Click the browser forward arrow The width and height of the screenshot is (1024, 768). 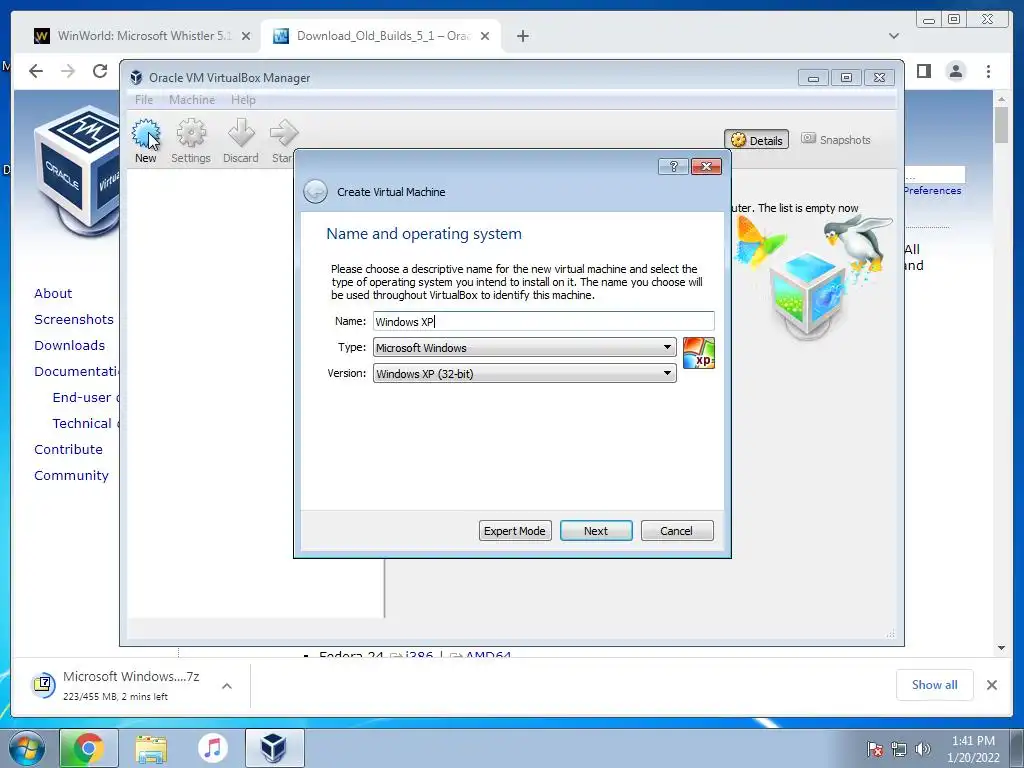(68, 71)
